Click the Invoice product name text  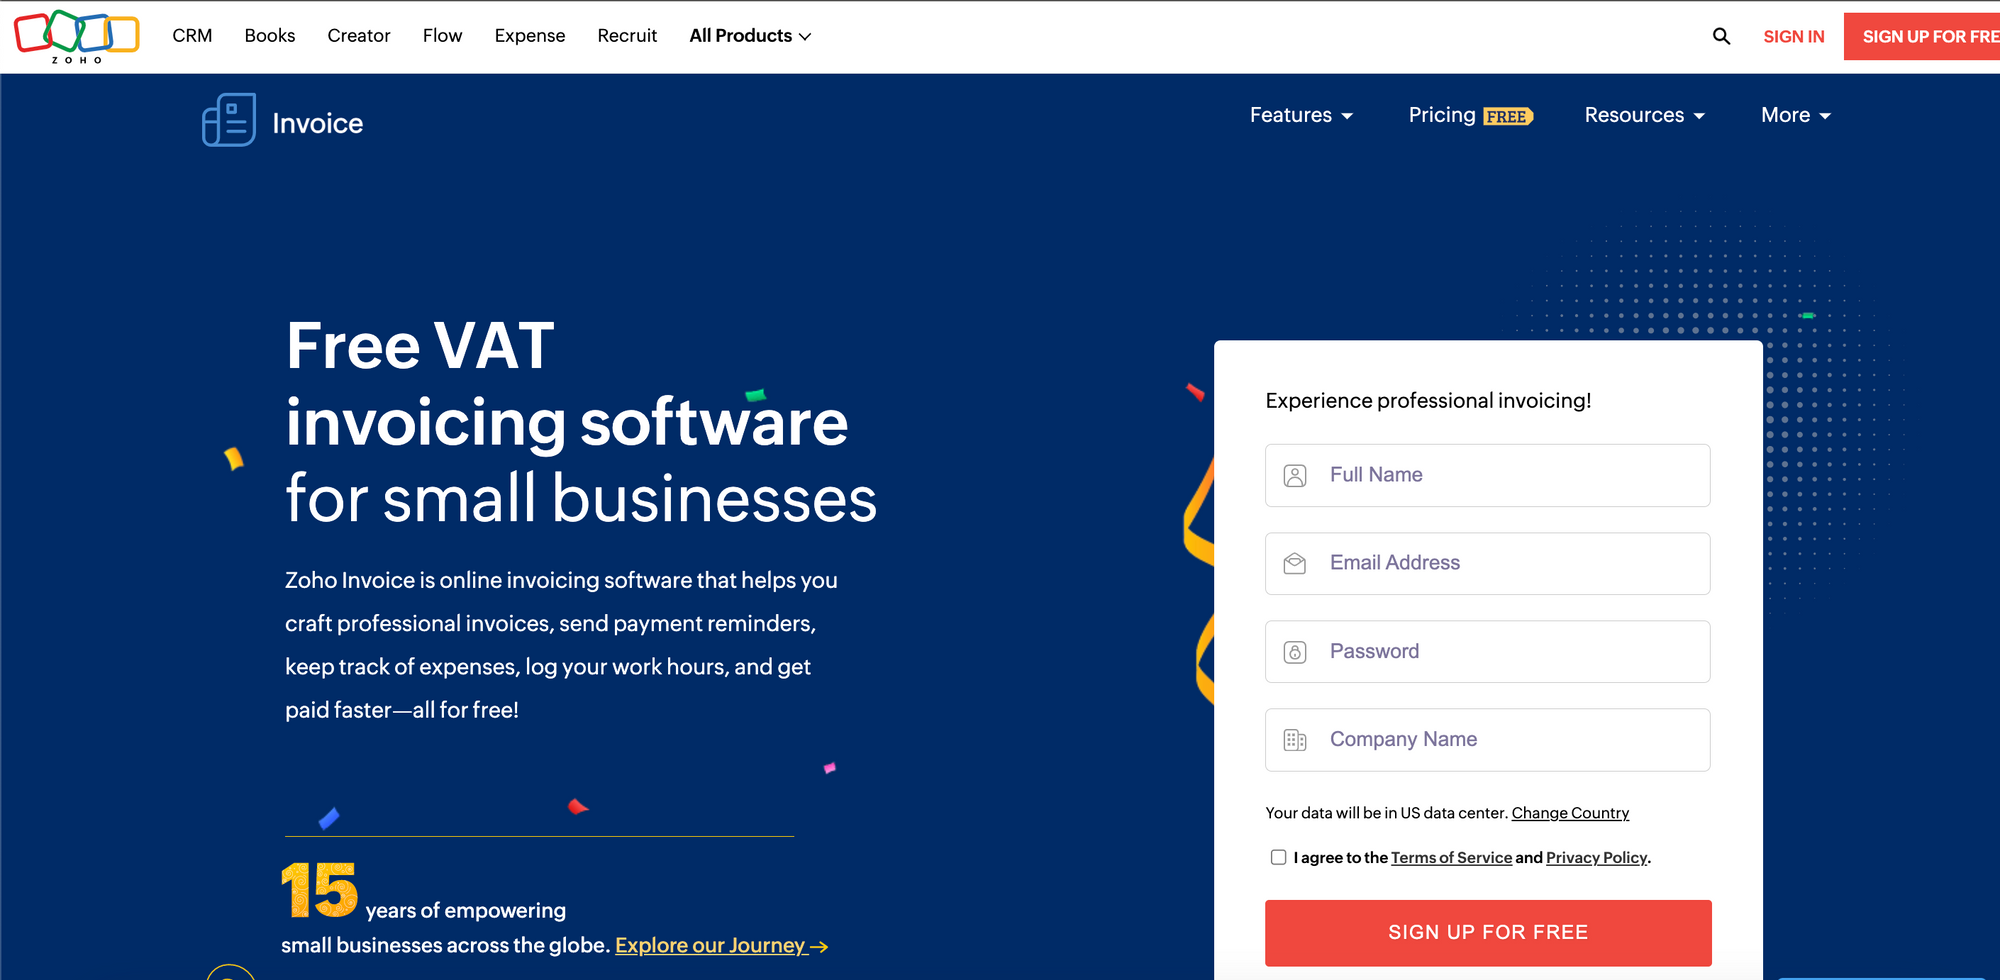(x=318, y=123)
